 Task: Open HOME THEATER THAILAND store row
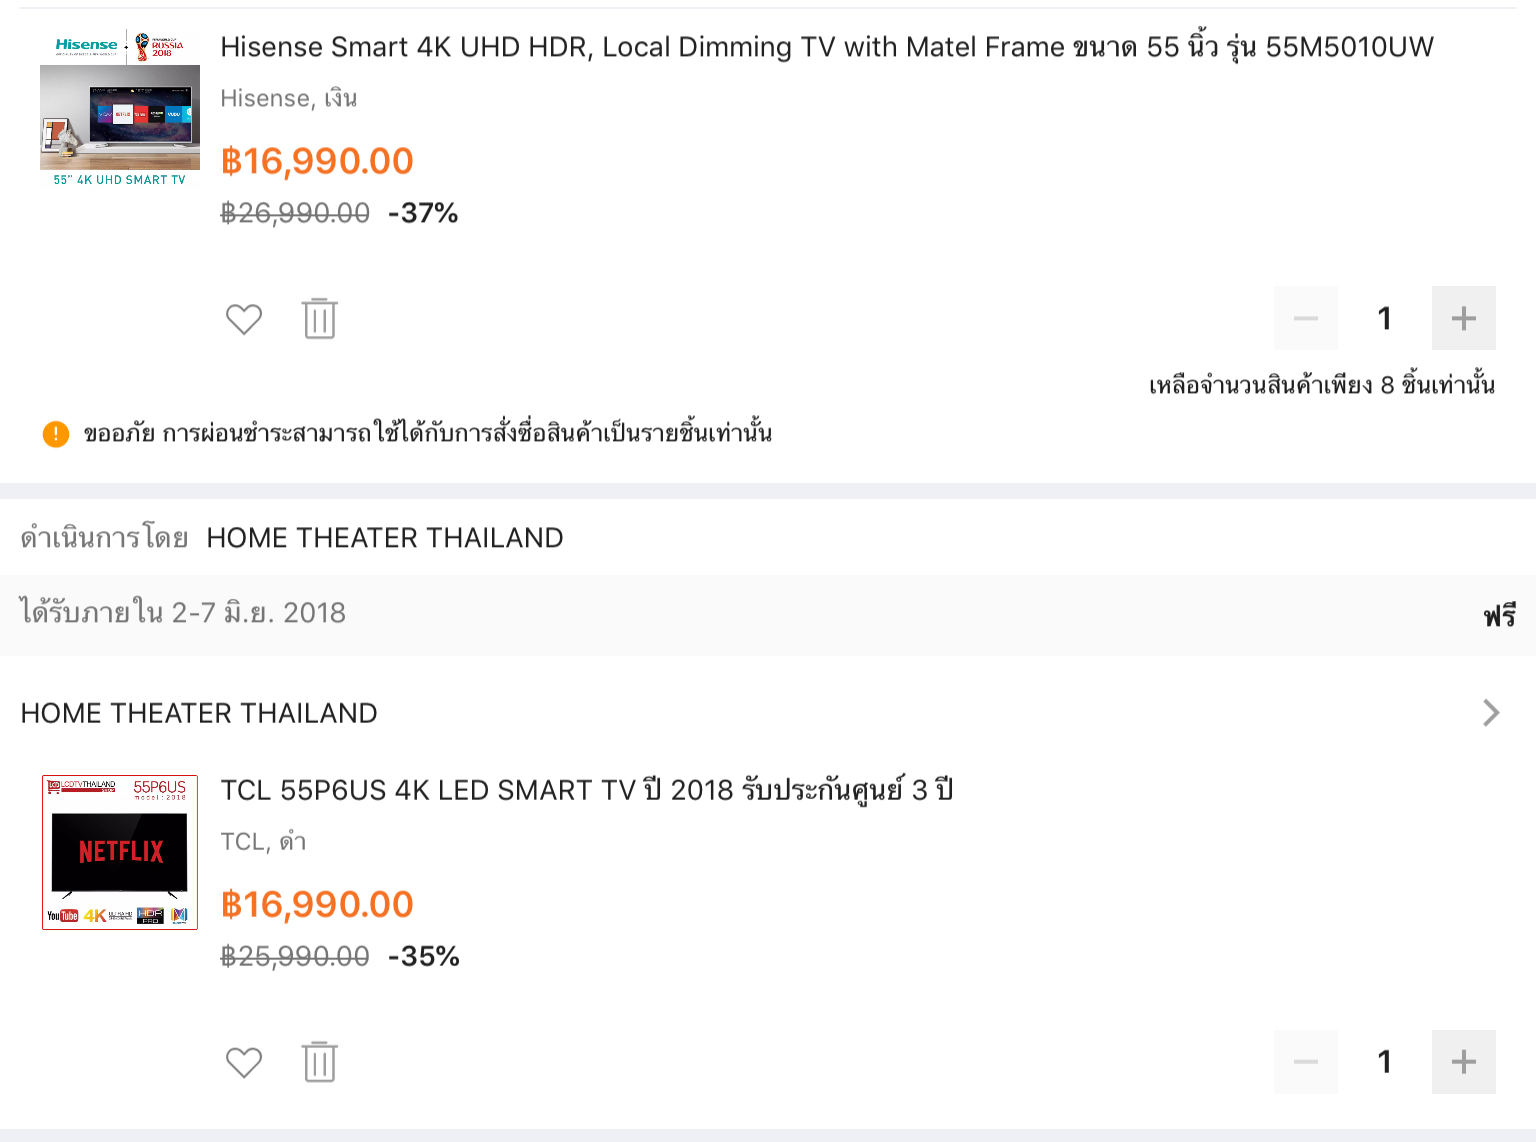click(199, 713)
